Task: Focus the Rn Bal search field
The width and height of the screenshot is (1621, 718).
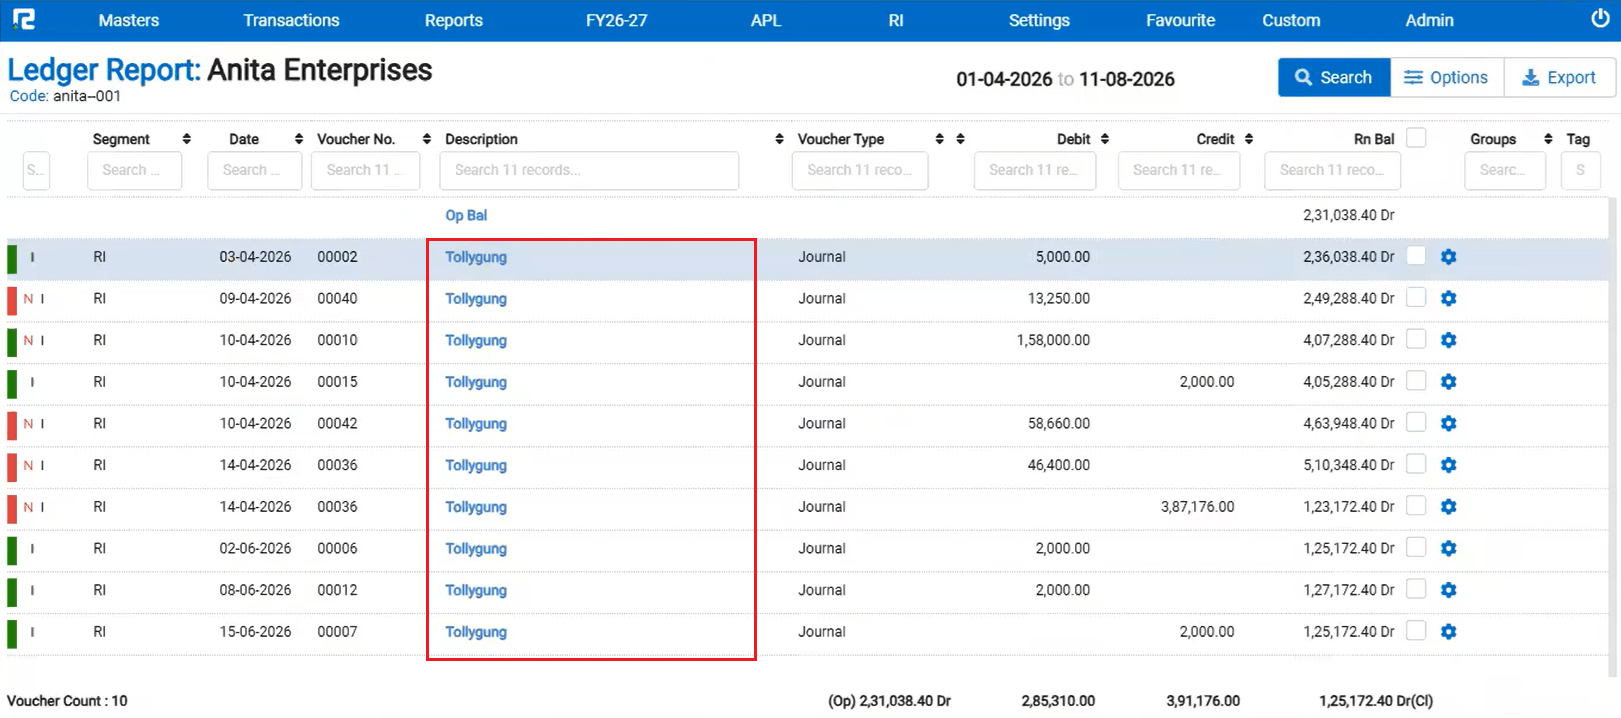Action: (x=1332, y=170)
